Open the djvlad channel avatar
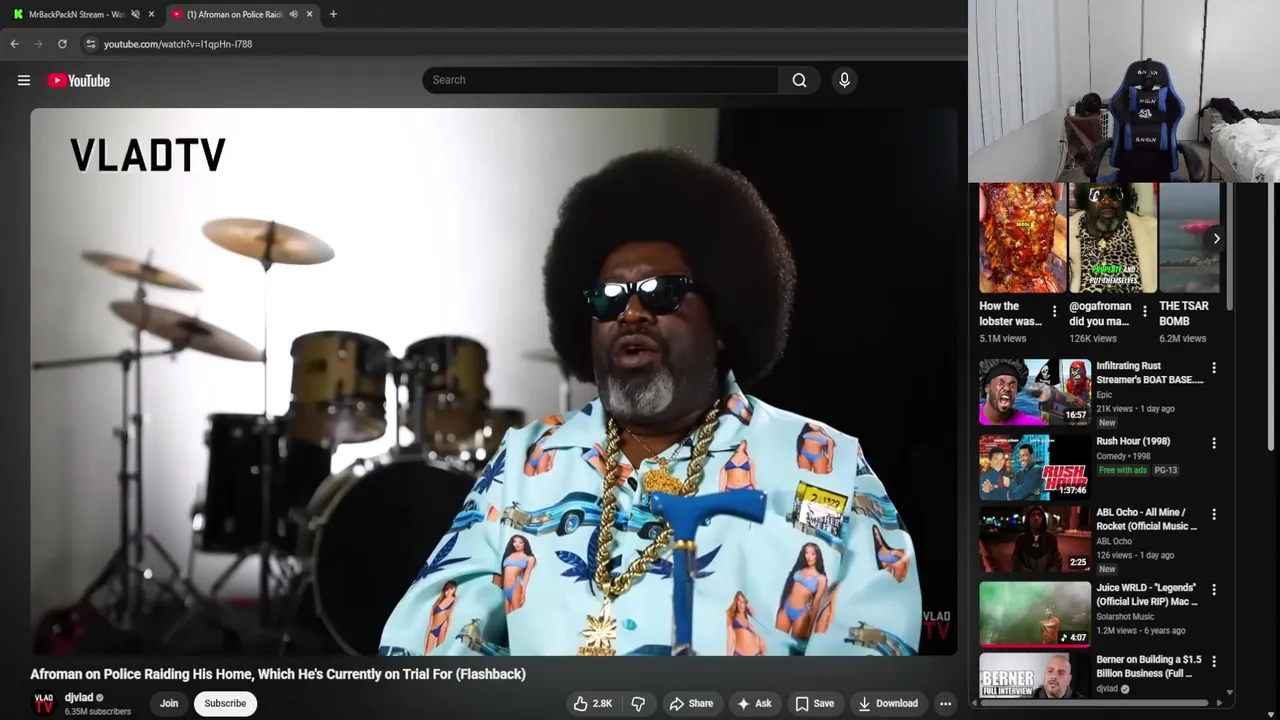 coord(44,704)
